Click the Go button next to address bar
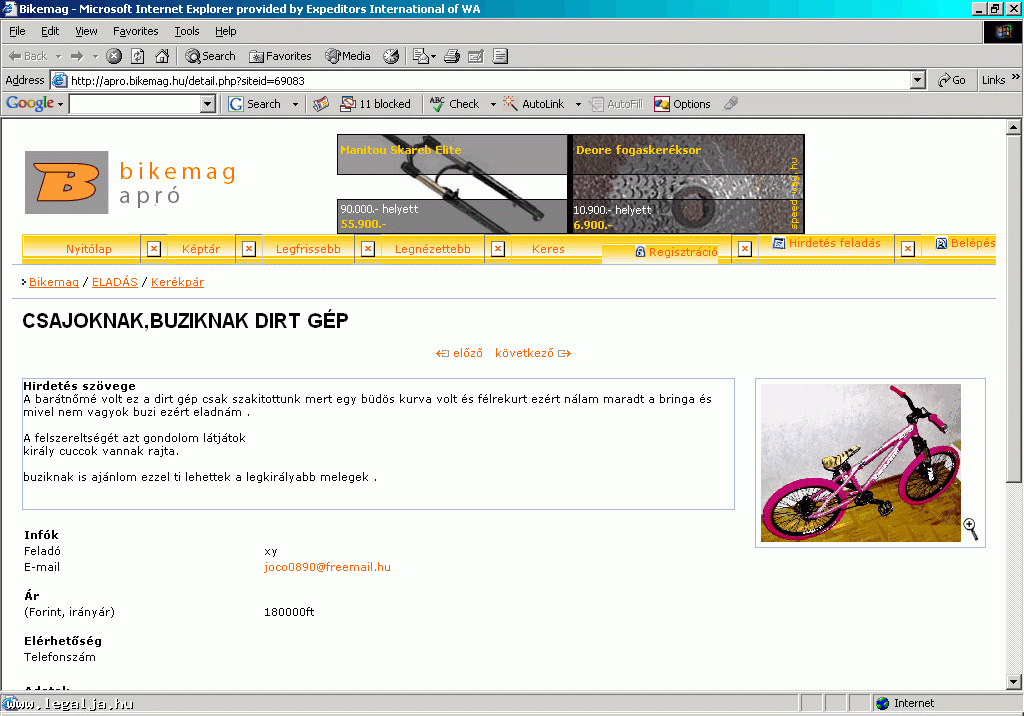This screenshot has height=716, width=1024. [x=952, y=80]
